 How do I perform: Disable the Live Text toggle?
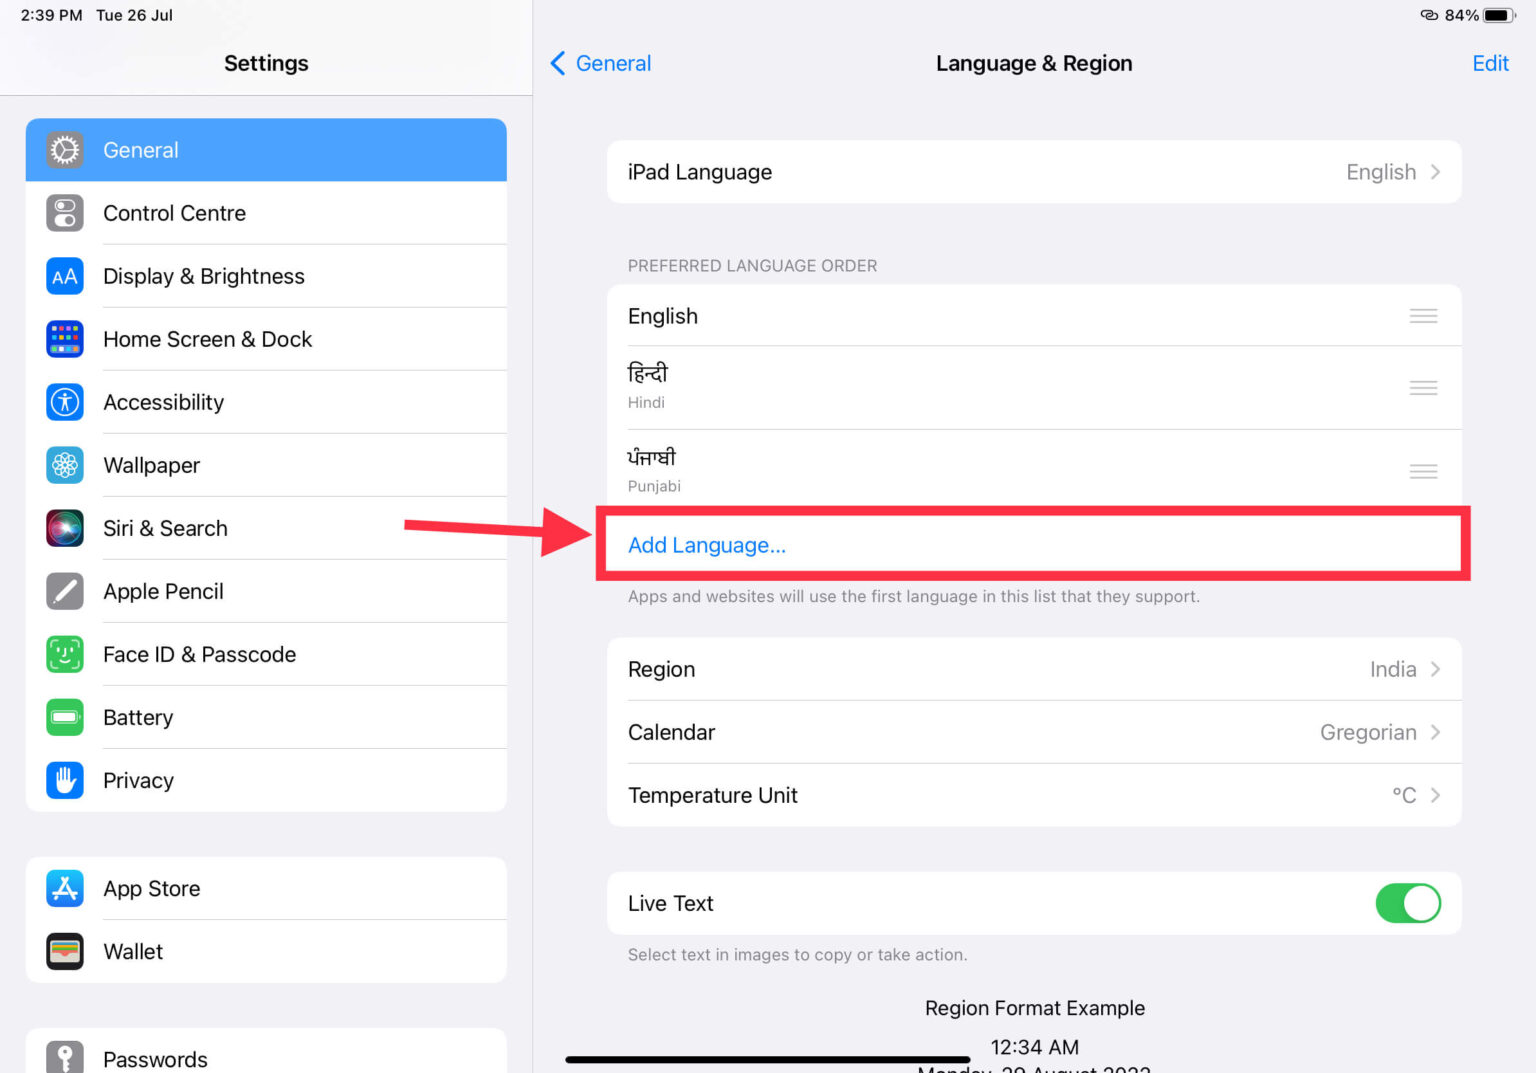click(1408, 903)
